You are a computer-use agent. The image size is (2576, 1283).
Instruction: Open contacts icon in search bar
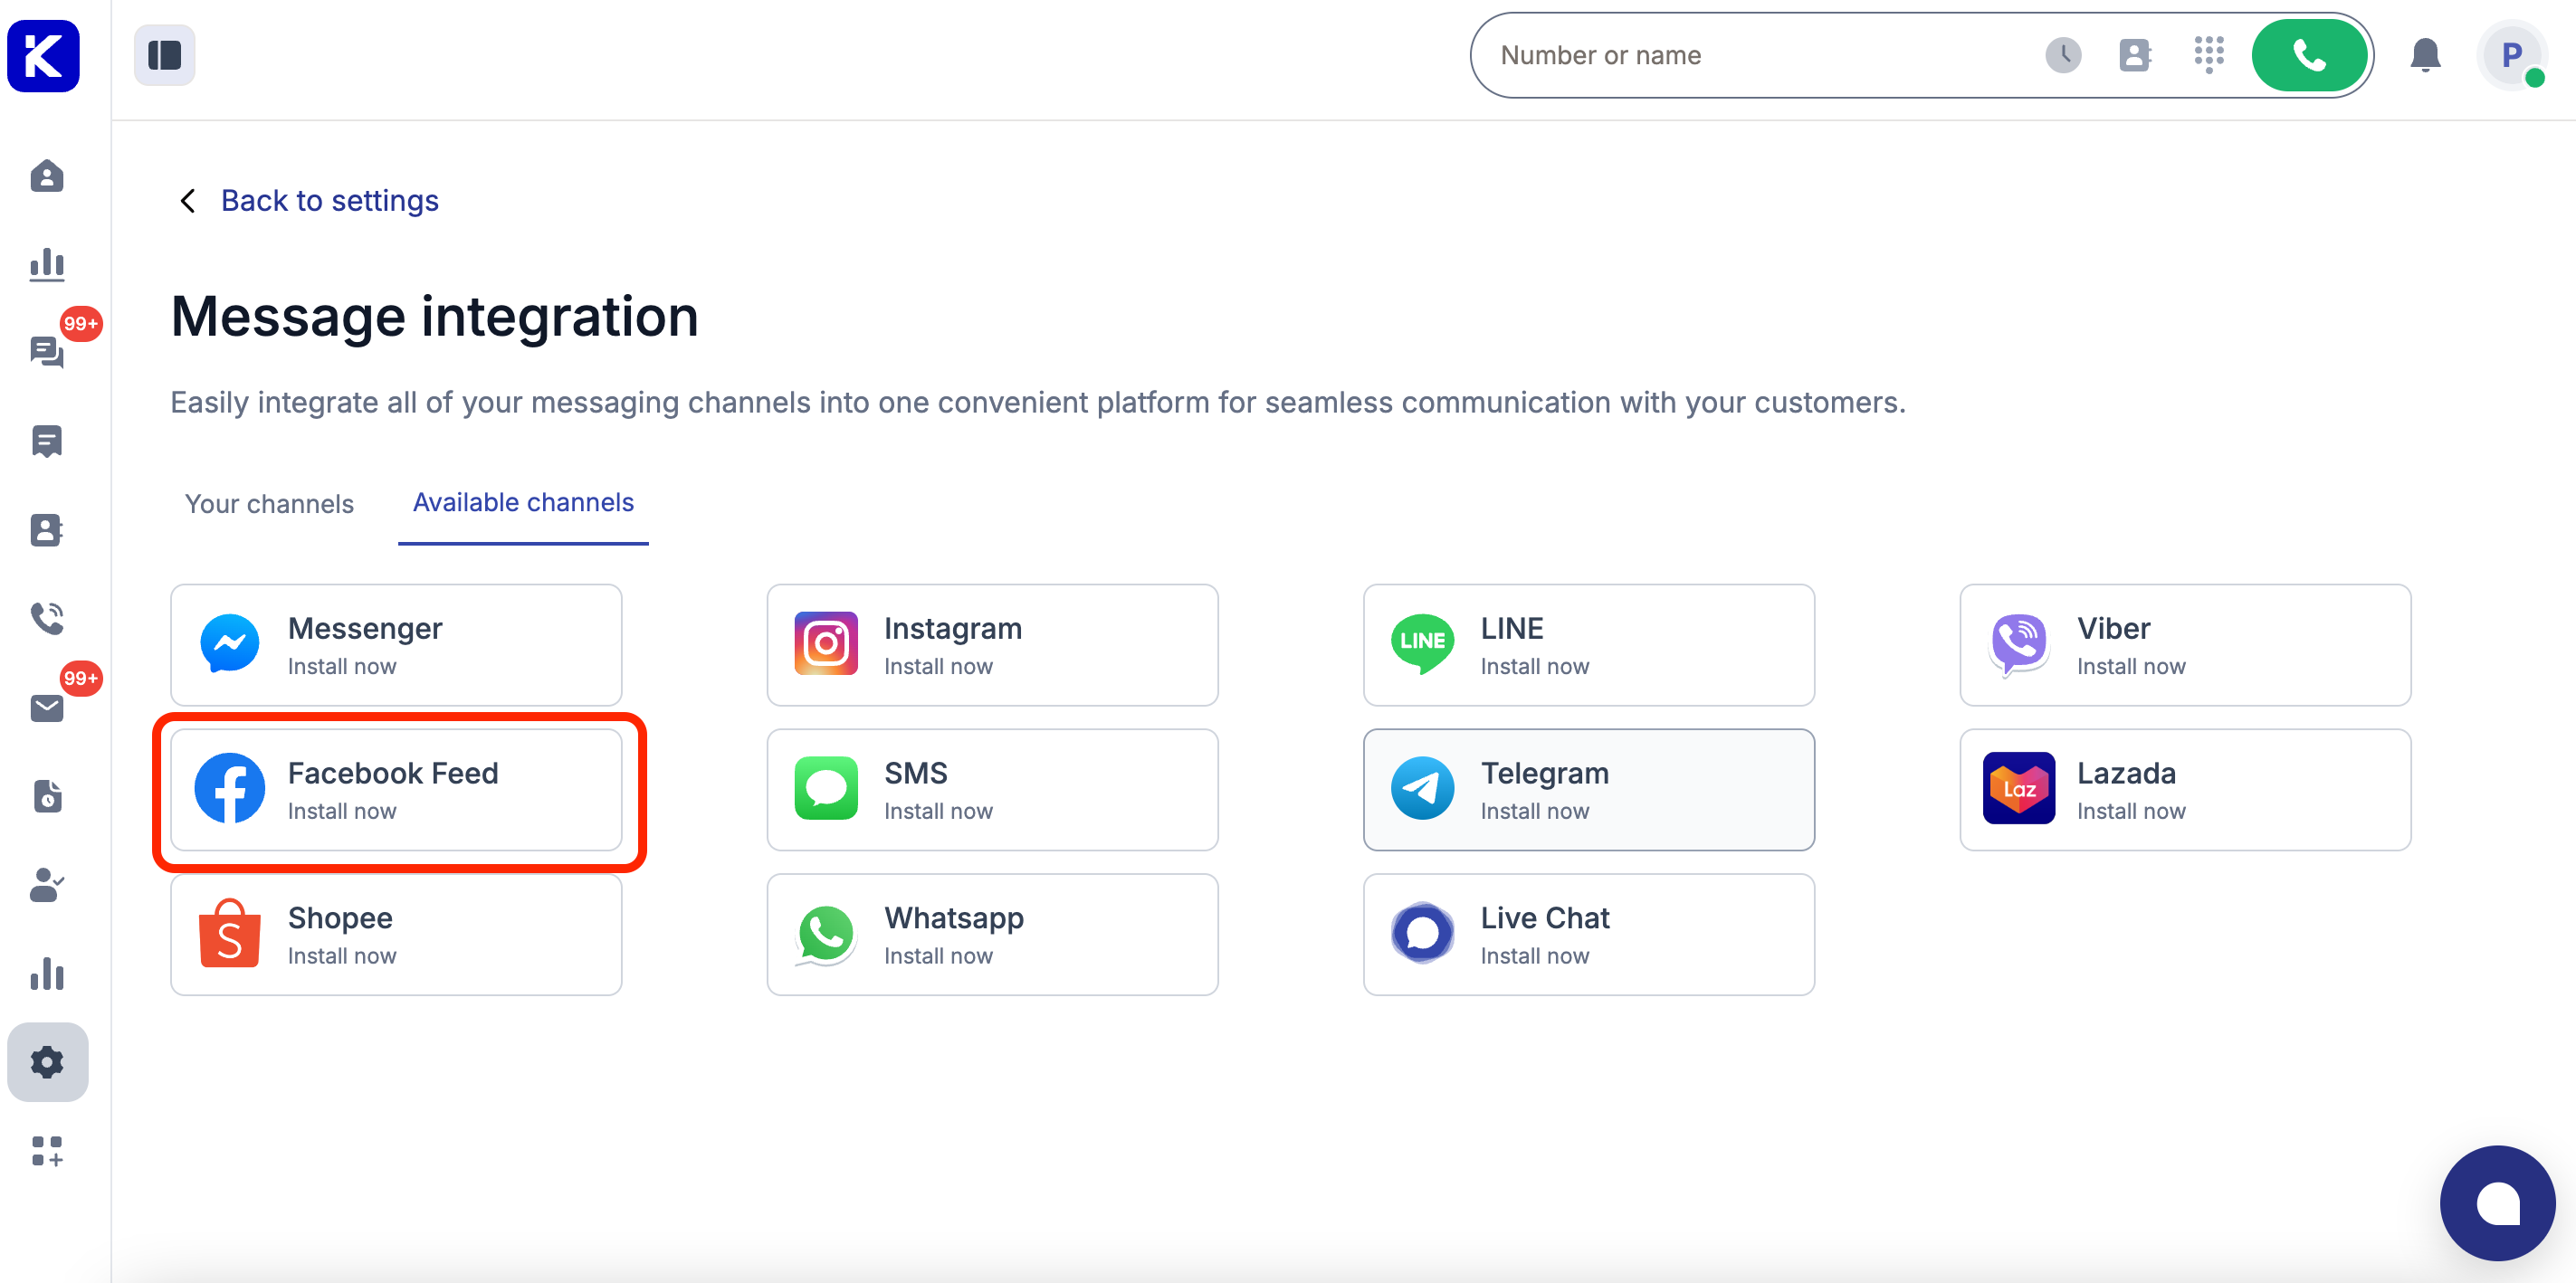pyautogui.click(x=2134, y=55)
